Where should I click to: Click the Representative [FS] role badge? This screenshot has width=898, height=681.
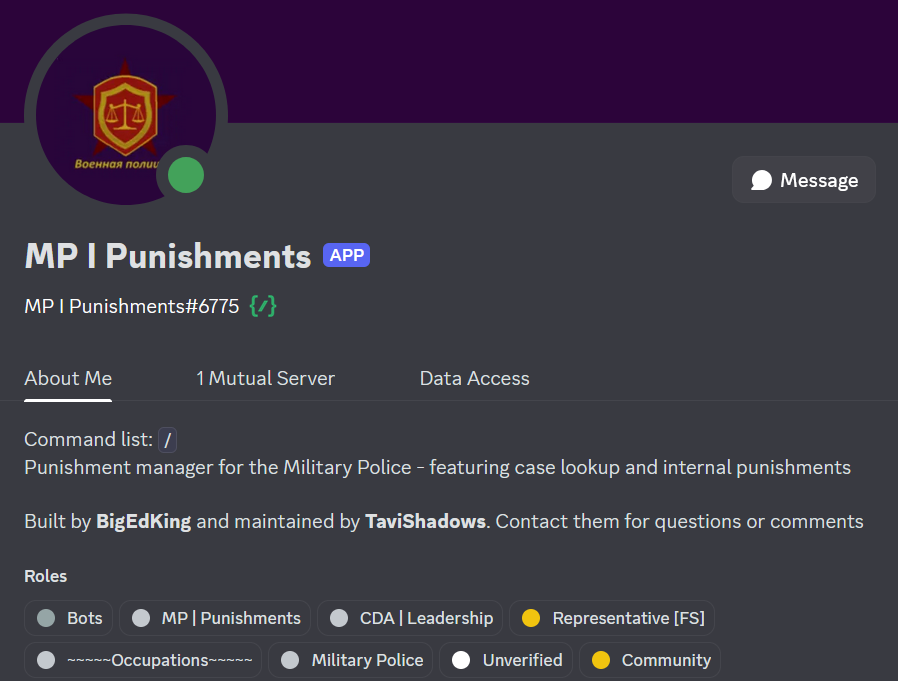click(x=612, y=618)
